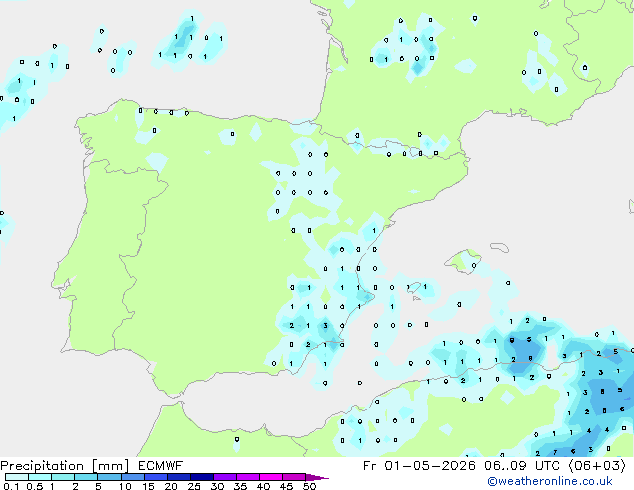
Task: Click the 35–40 mm violet legend swatch
Action: click(247, 477)
